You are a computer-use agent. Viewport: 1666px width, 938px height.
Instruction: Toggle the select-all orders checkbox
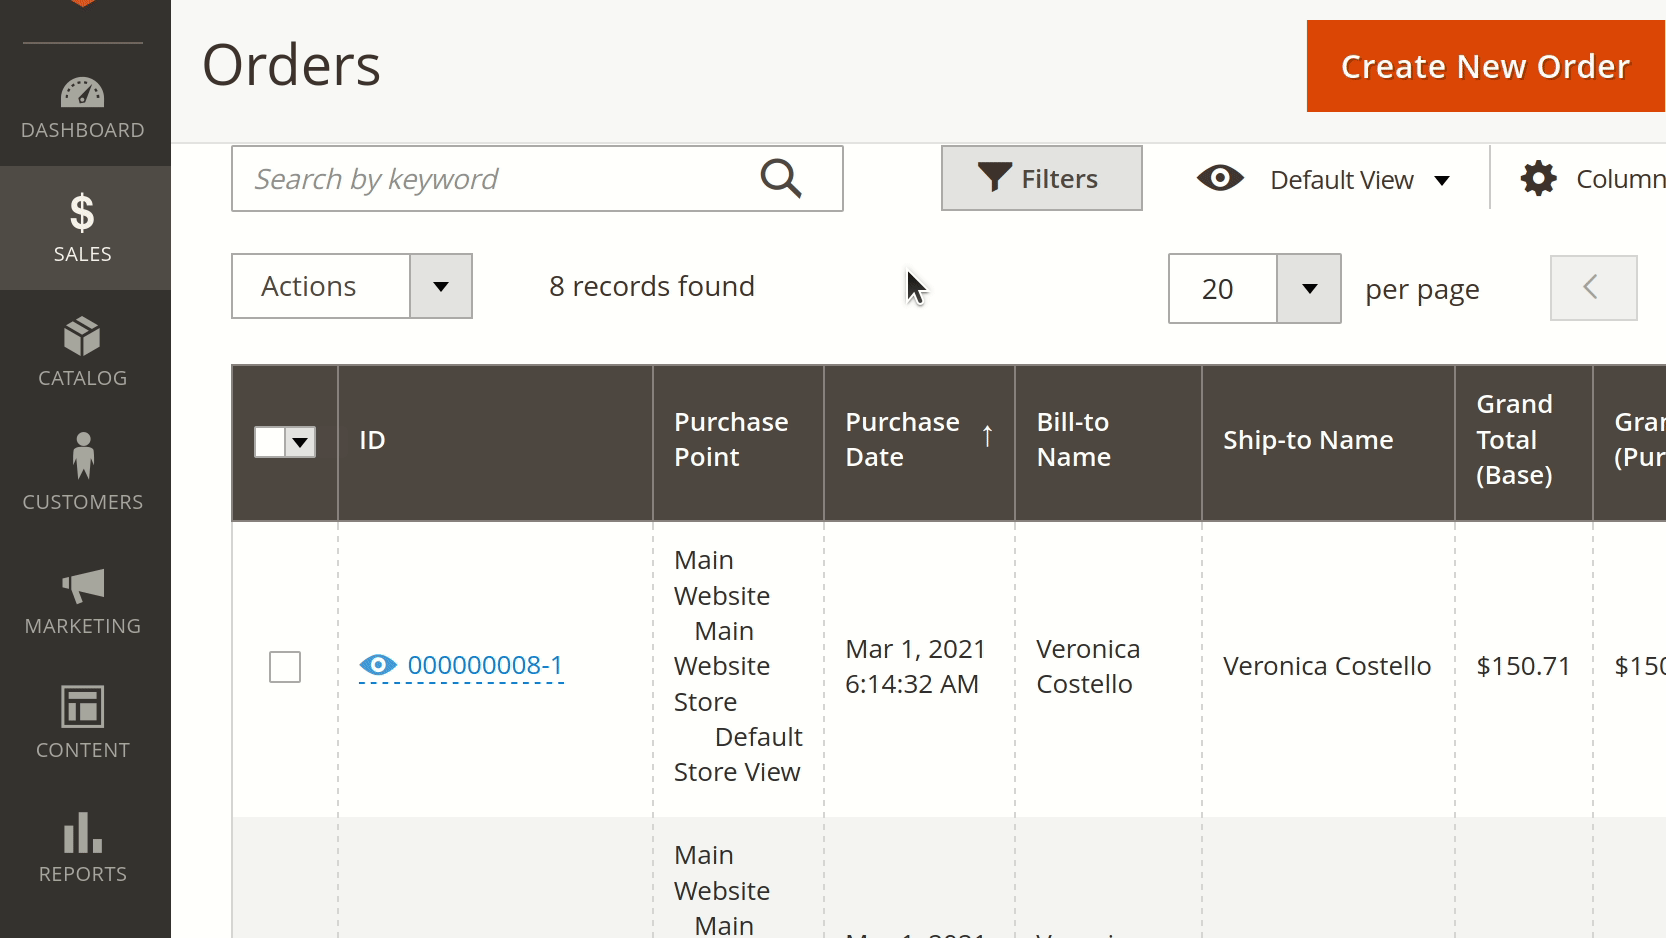(x=272, y=441)
